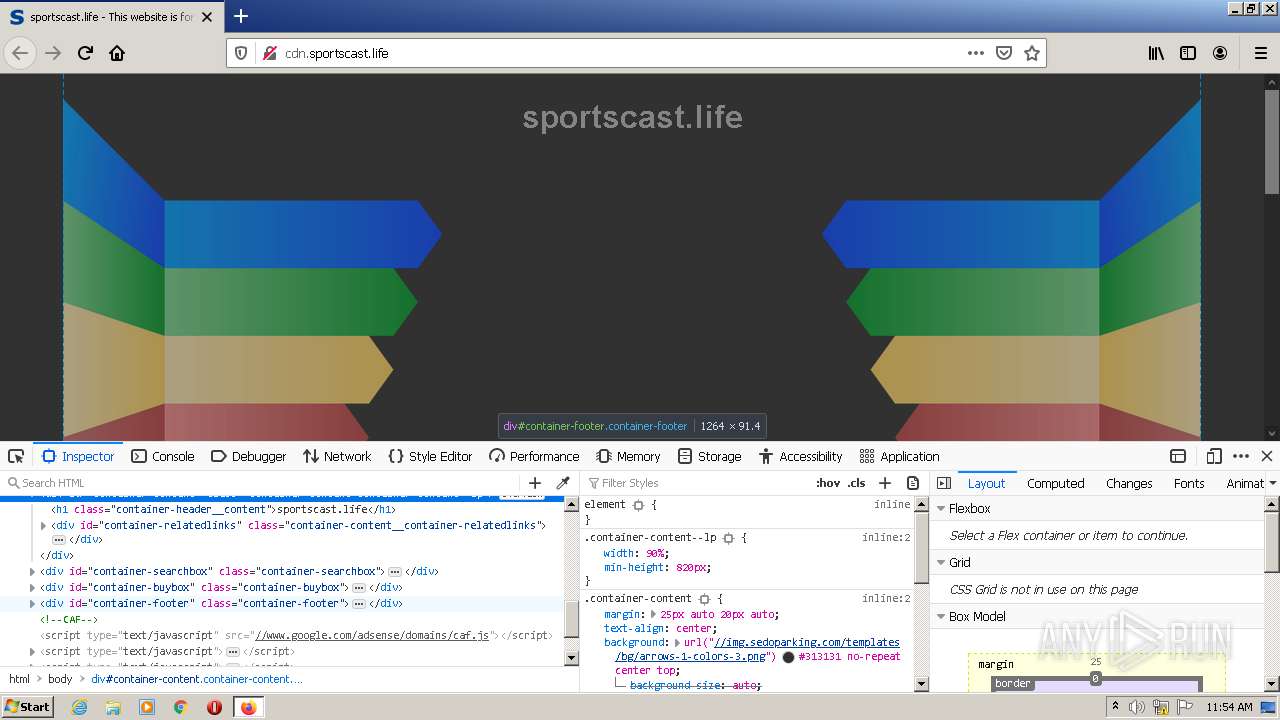Open page actions three-dot menu
The width and height of the screenshot is (1280, 720).
pyautogui.click(x=976, y=53)
